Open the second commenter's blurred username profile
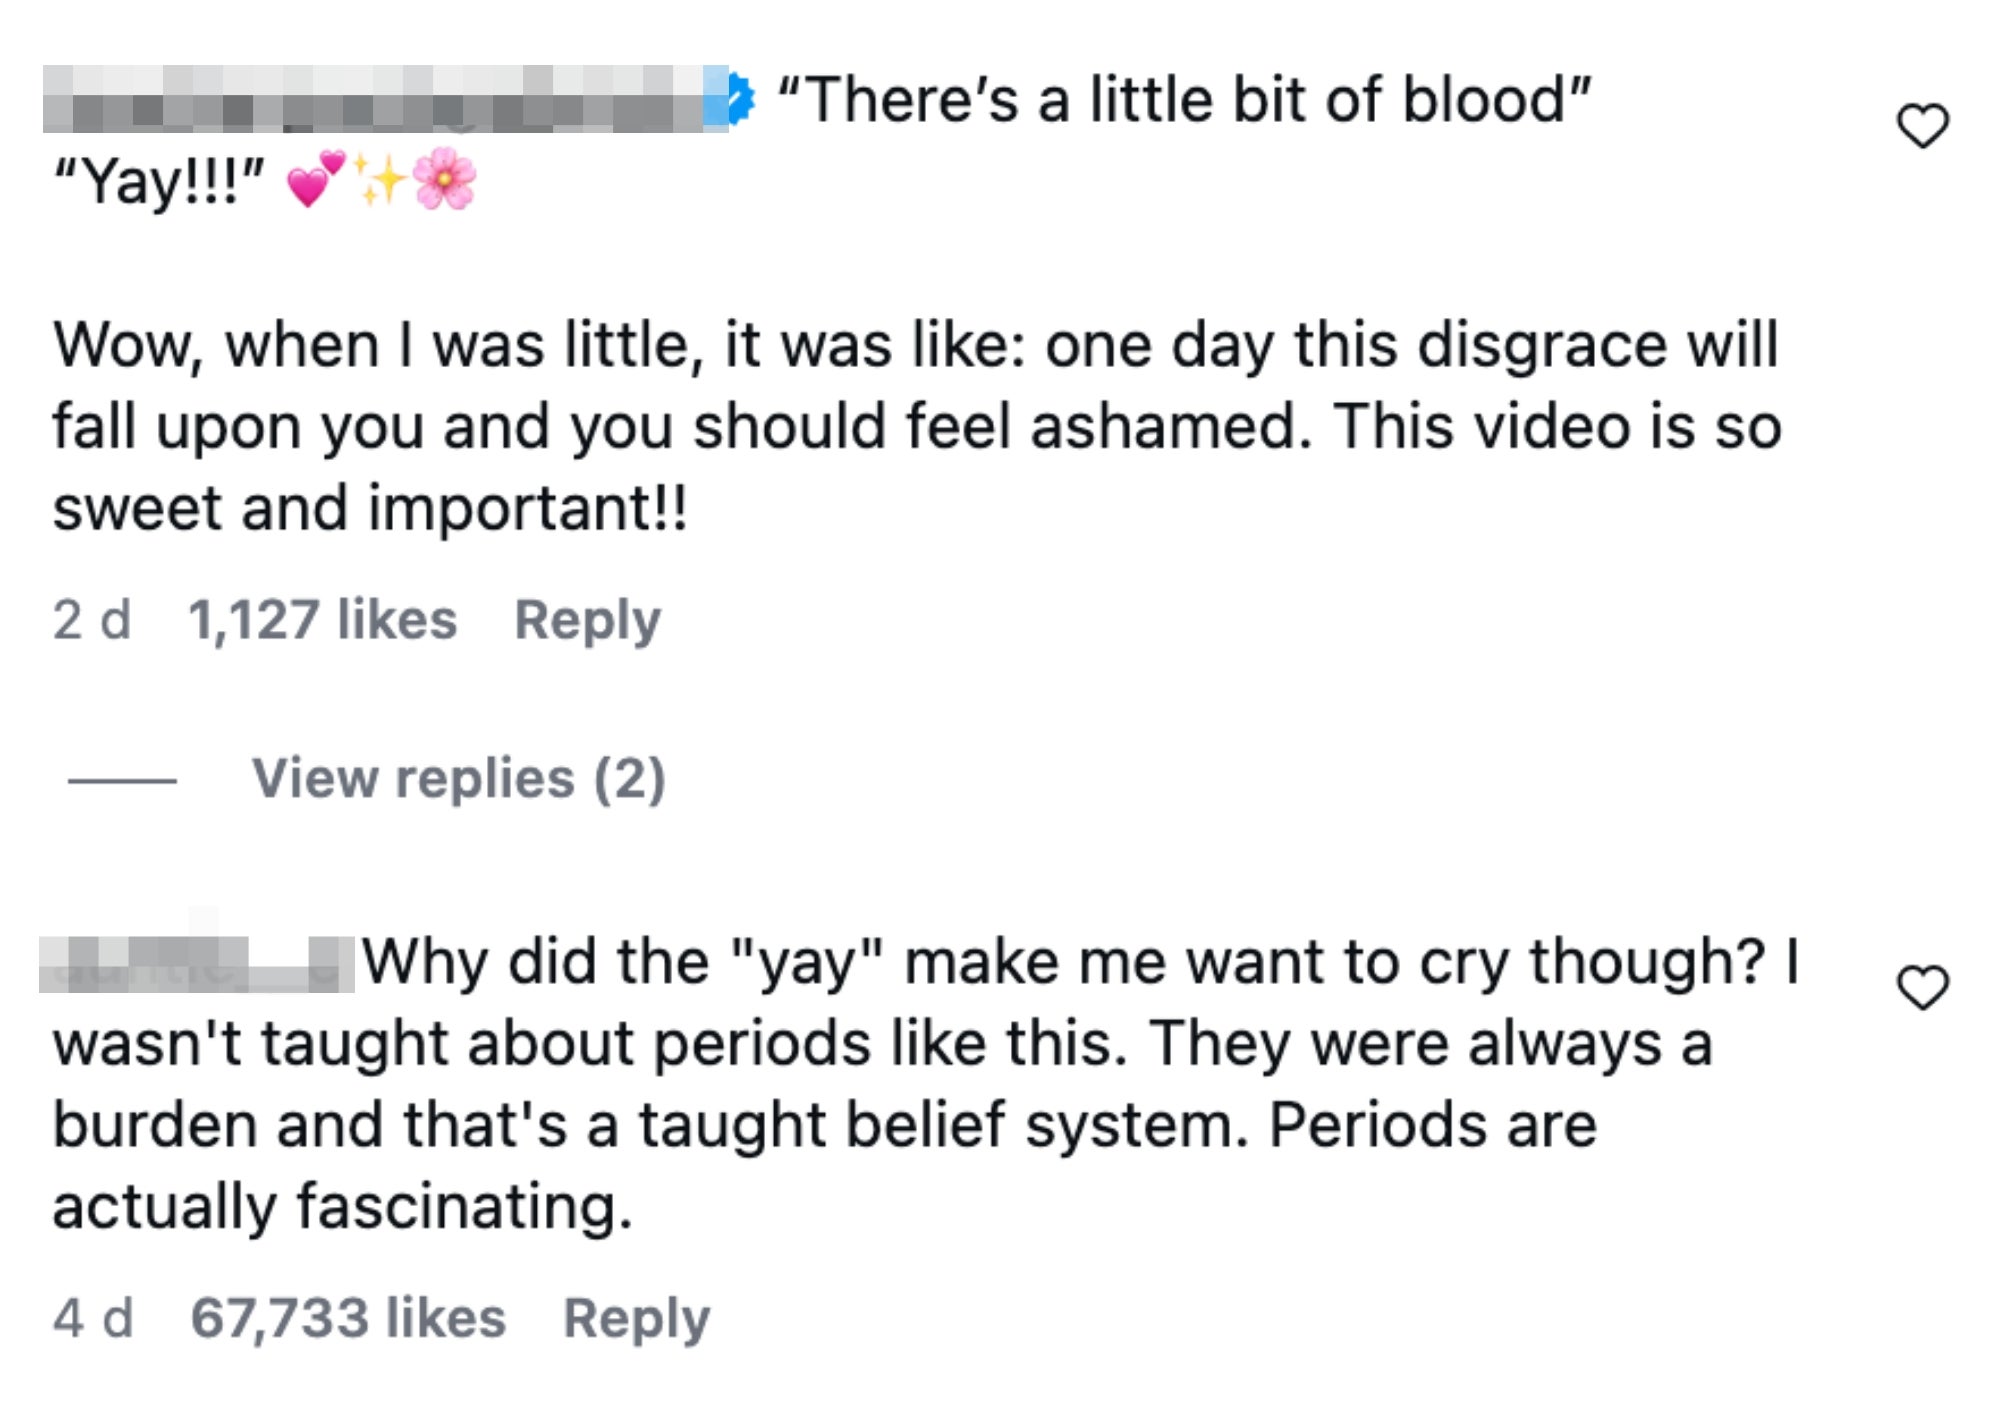Screen dimensions: 2000x1410 click(x=196, y=963)
